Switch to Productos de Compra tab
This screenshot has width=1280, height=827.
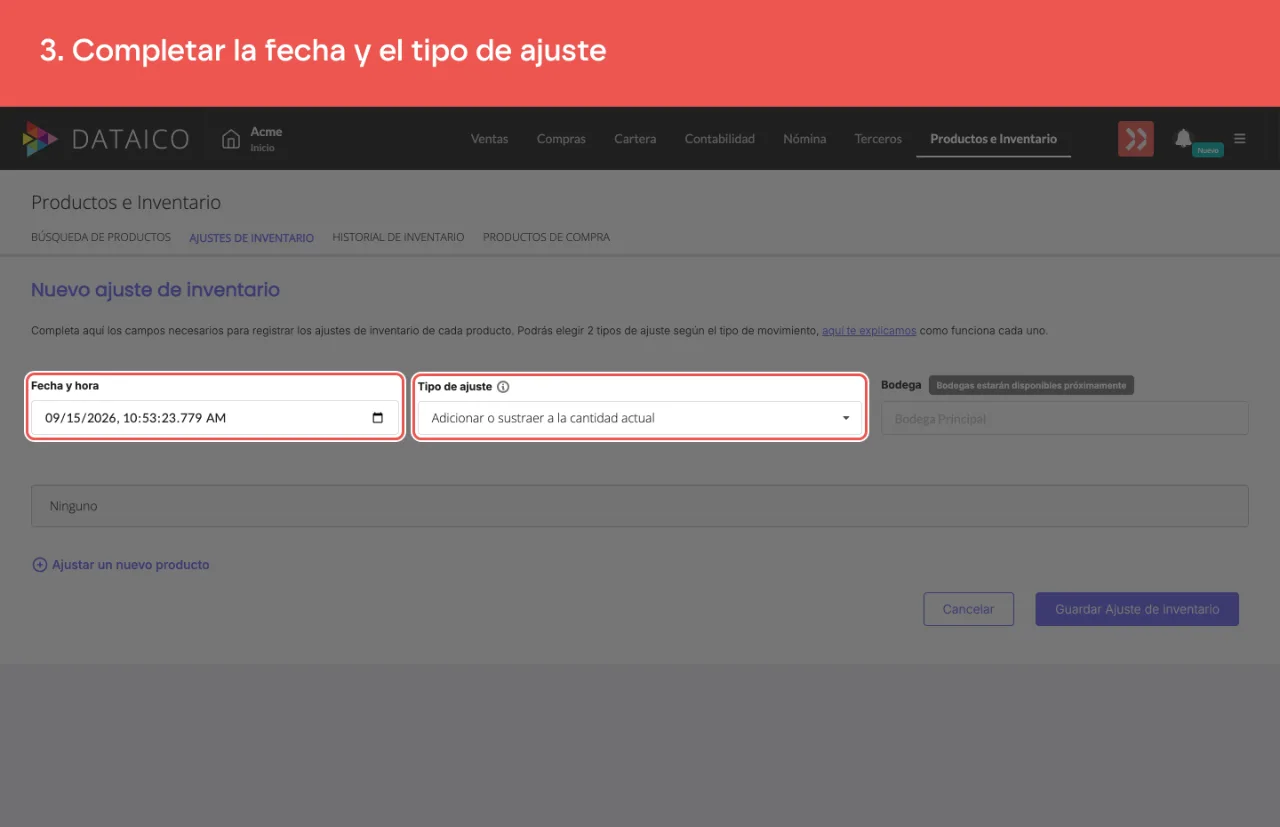coord(546,238)
